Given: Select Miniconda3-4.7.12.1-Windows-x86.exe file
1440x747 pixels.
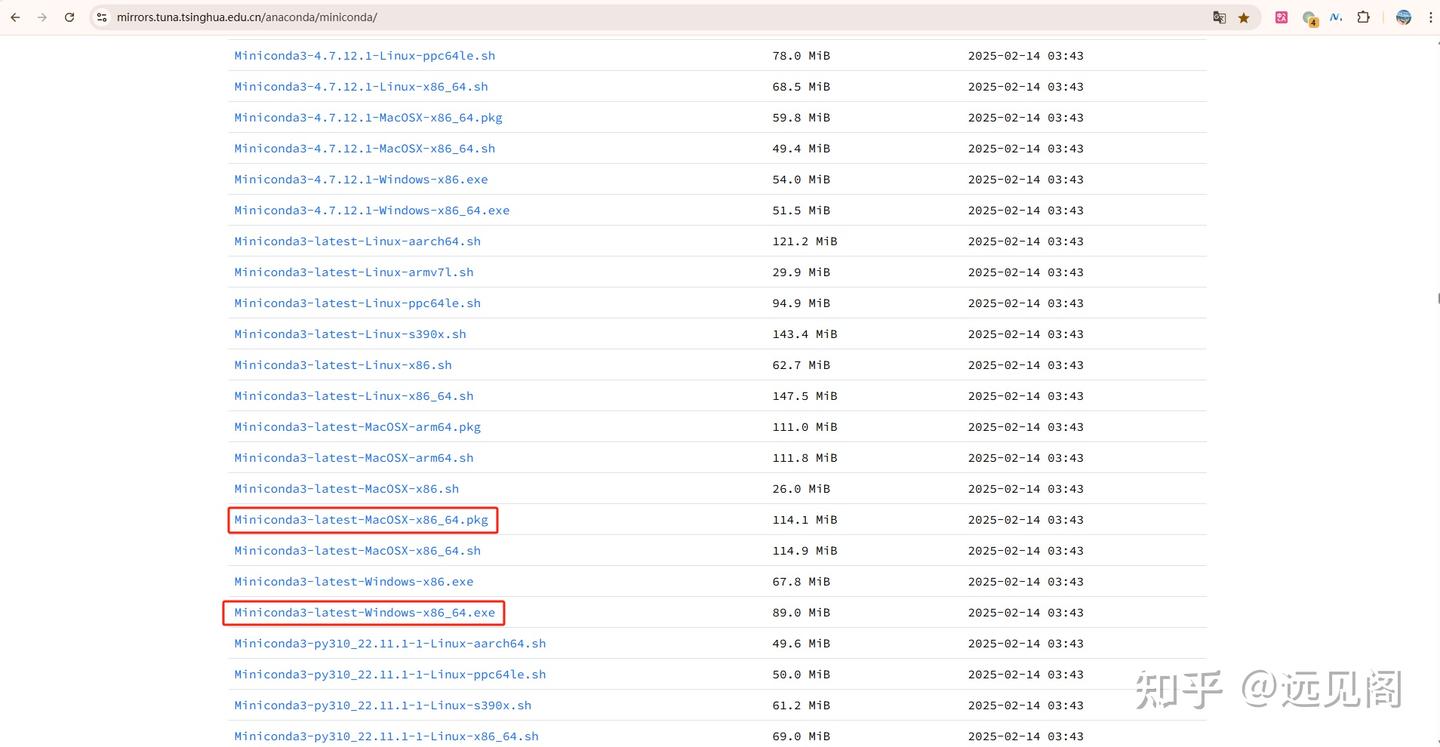Looking at the screenshot, I should [361, 179].
